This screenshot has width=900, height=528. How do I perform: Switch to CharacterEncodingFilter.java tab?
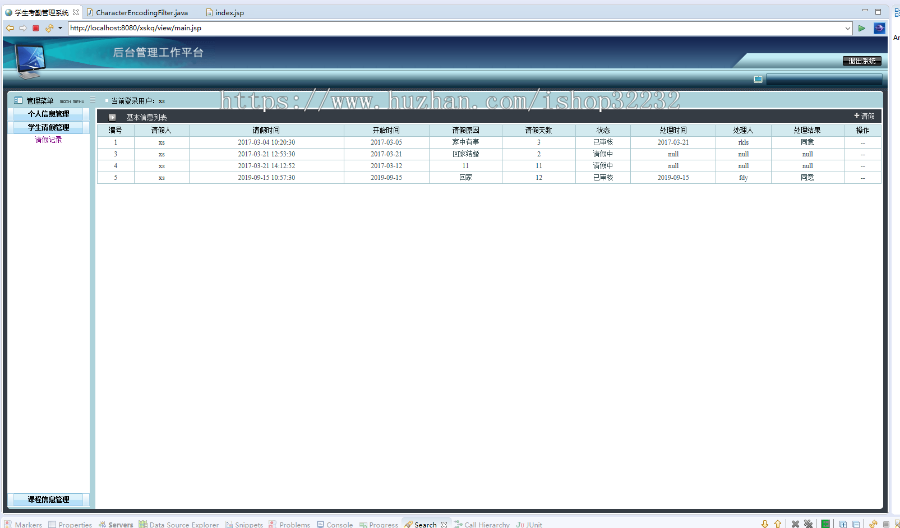point(138,12)
